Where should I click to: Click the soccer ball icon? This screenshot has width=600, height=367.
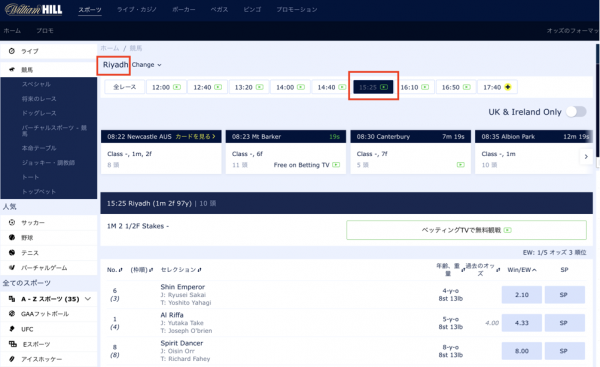coord(12,222)
